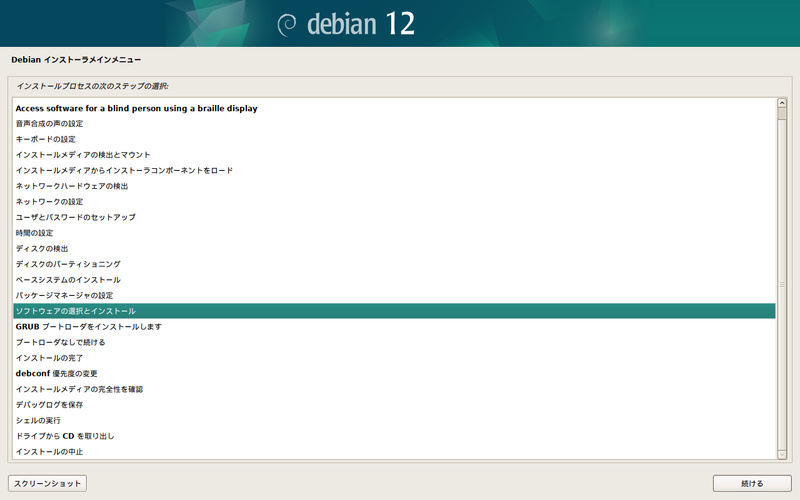
Task: Click the スクリーンショット button
Action: pyautogui.click(x=47, y=483)
